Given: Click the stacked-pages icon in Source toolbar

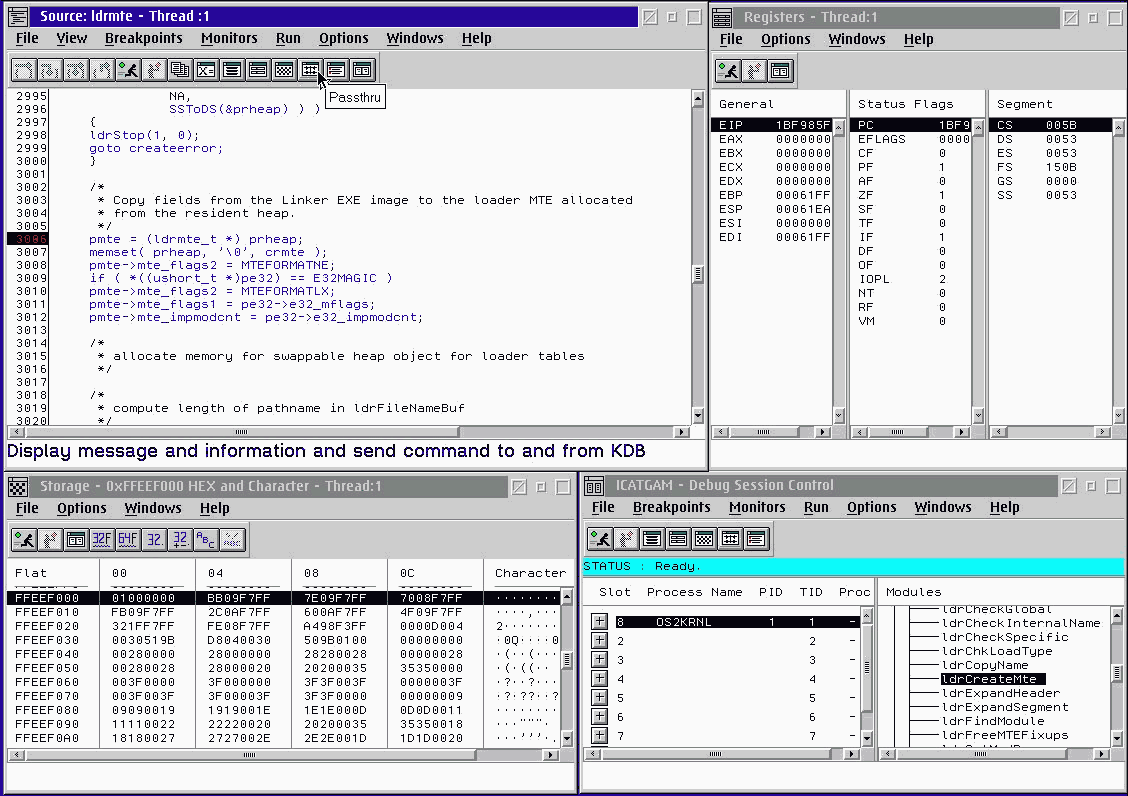Looking at the screenshot, I should coord(180,70).
